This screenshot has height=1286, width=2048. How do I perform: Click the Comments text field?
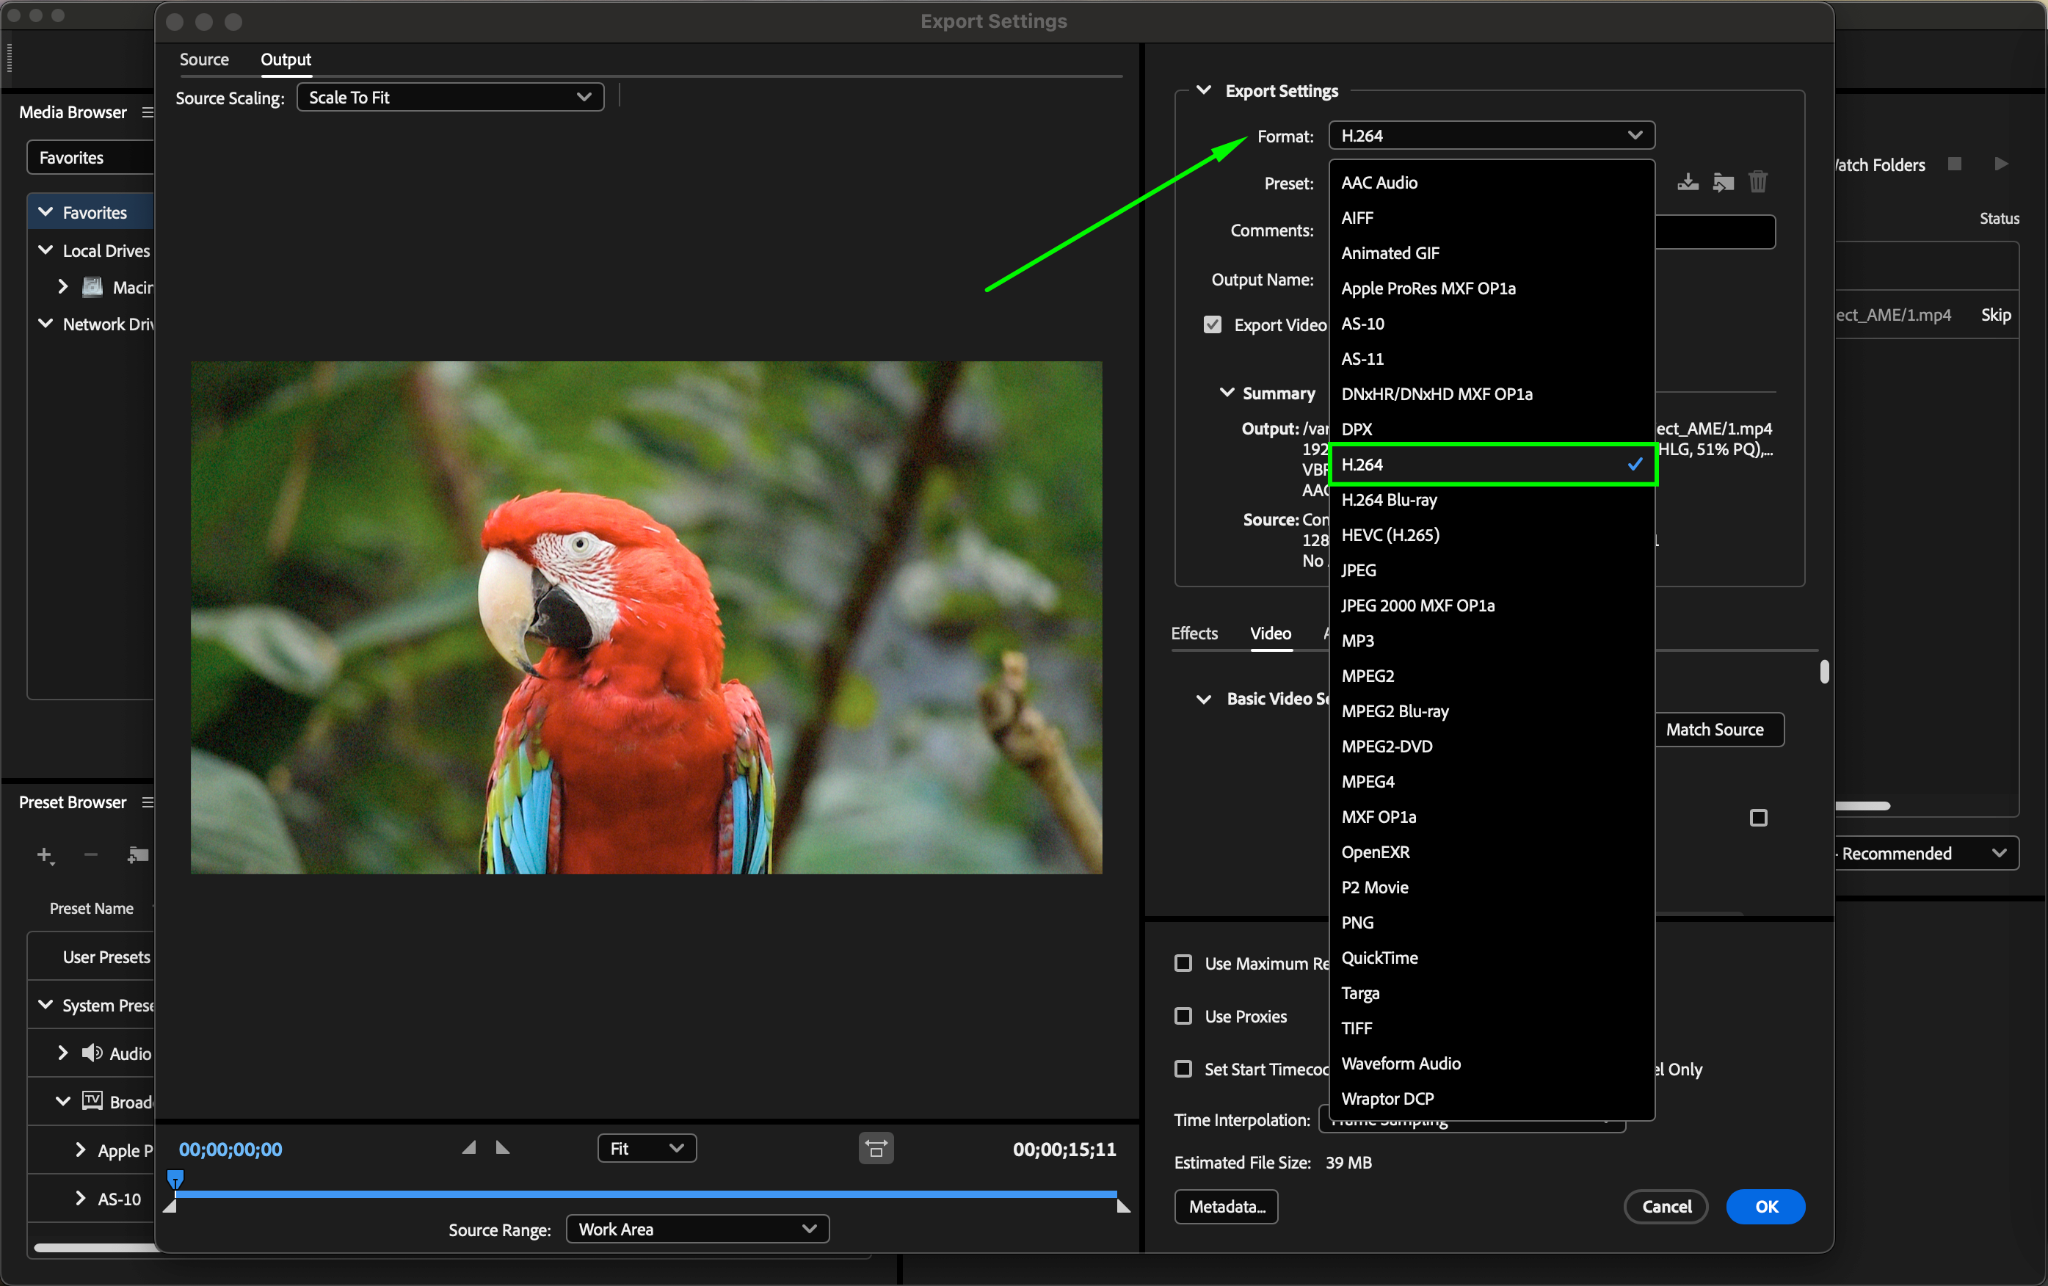click(1714, 231)
